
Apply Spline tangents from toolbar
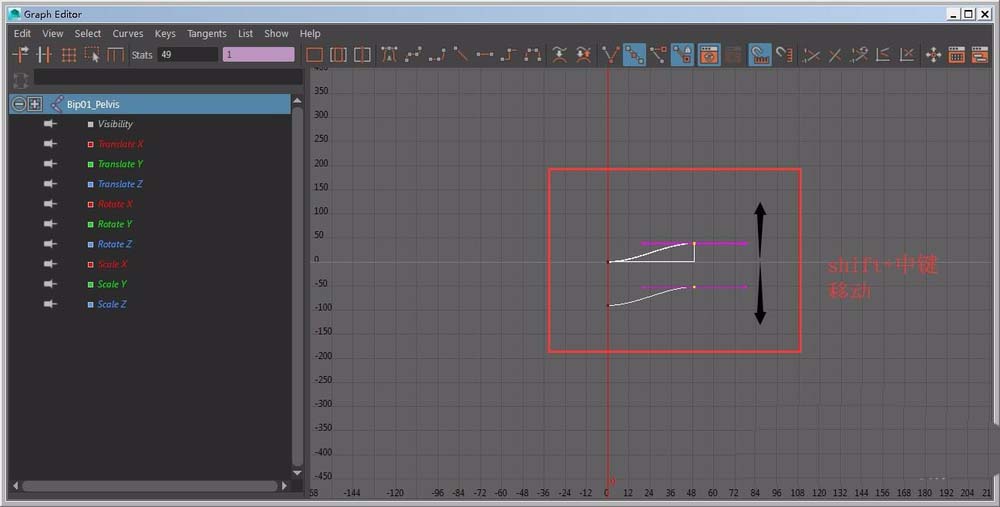413,55
